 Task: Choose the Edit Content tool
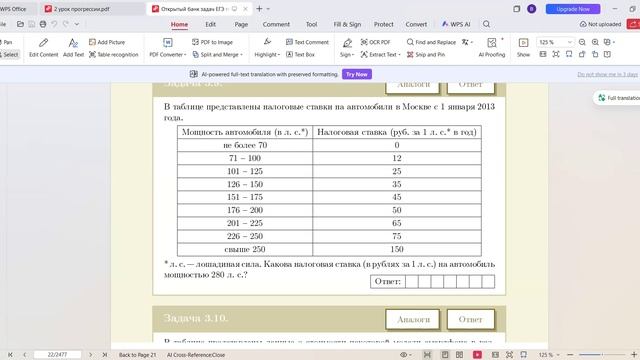coord(44,47)
